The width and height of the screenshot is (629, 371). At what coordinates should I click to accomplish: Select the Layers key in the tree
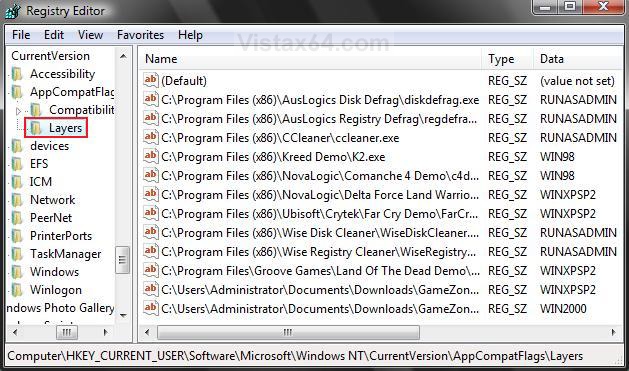pos(65,128)
